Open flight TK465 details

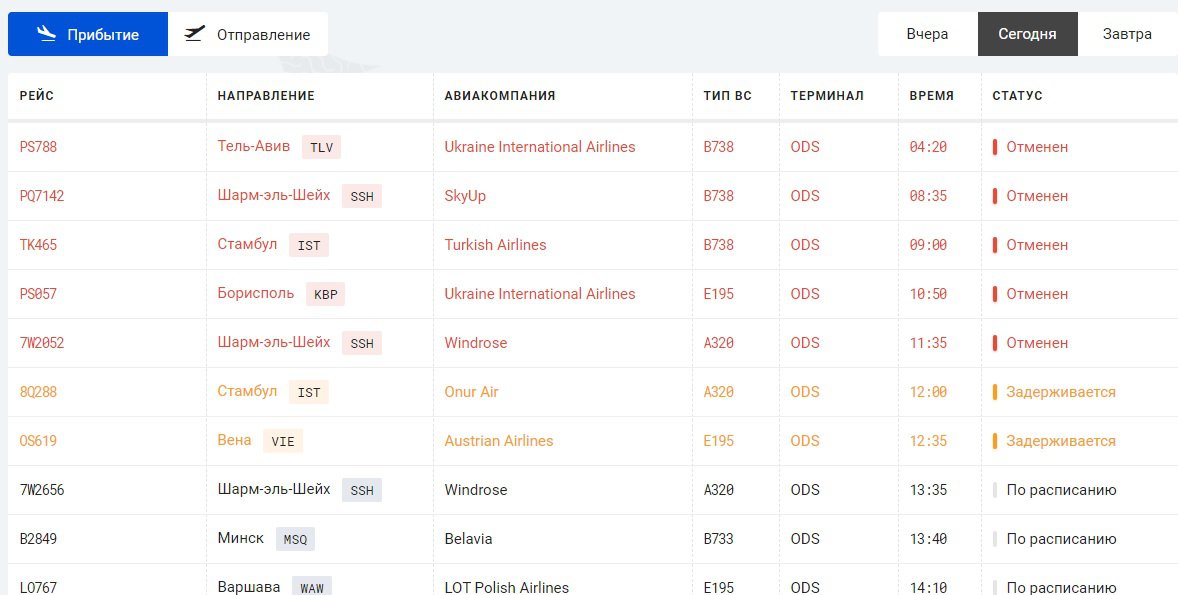click(x=38, y=245)
